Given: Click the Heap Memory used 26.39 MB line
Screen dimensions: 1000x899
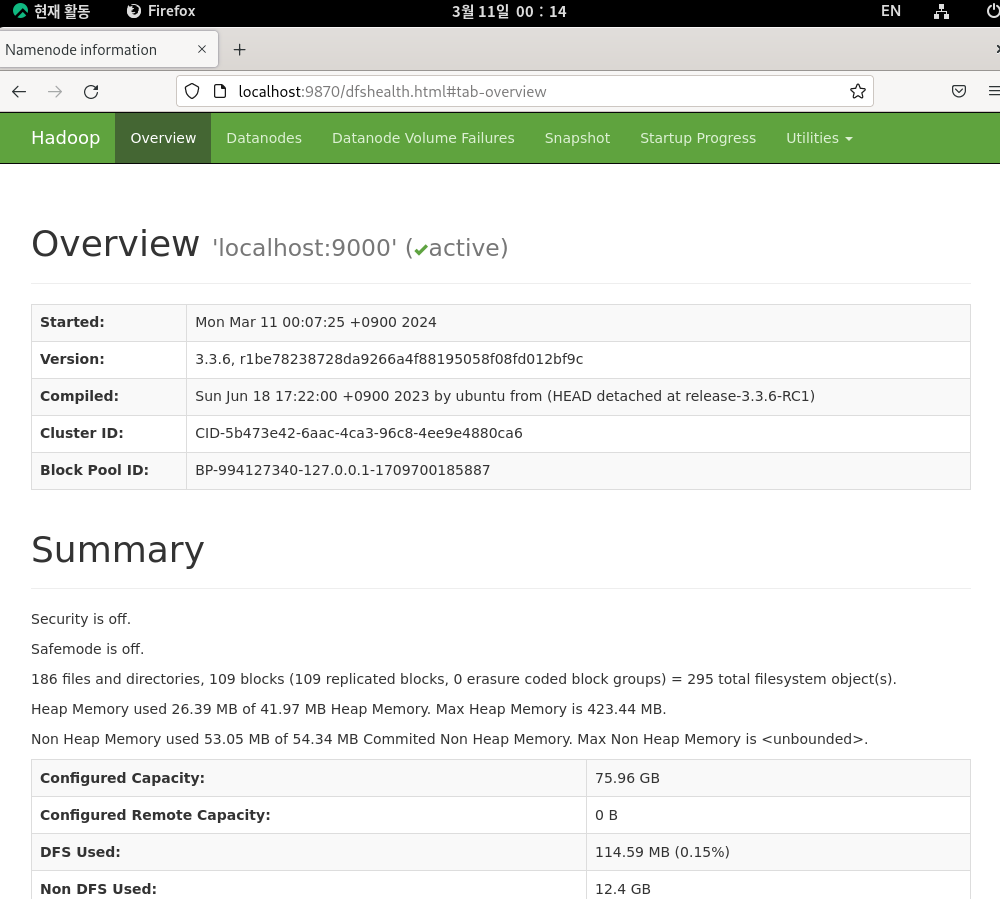Looking at the screenshot, I should pos(349,709).
